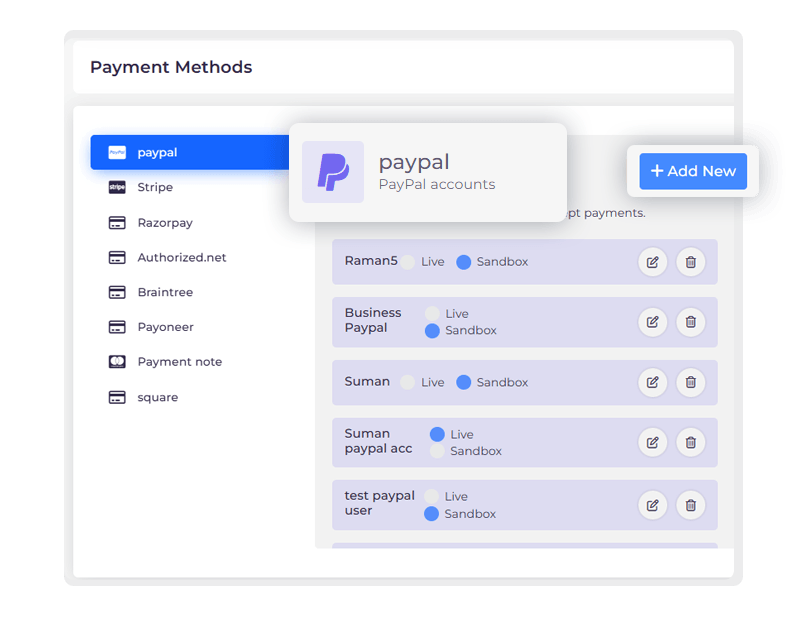Delete the test paypal user account
The height and width of the screenshot is (622, 800).
point(690,505)
